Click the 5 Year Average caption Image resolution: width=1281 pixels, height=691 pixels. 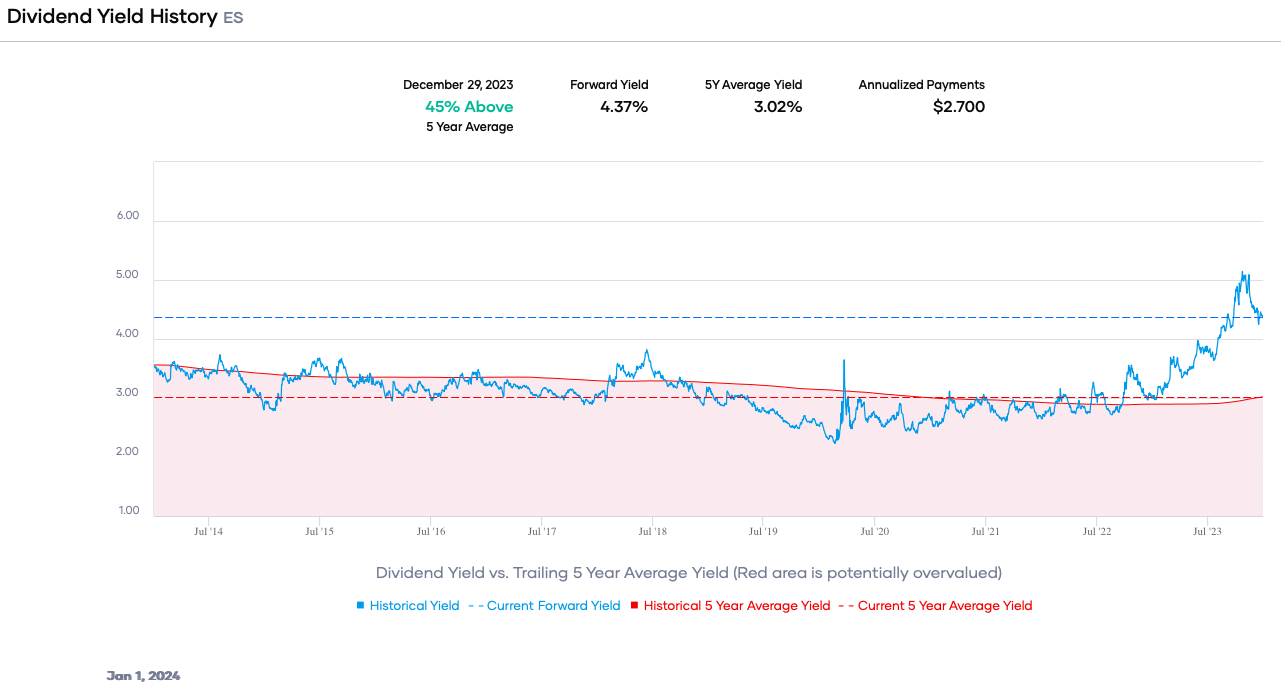[x=470, y=127]
